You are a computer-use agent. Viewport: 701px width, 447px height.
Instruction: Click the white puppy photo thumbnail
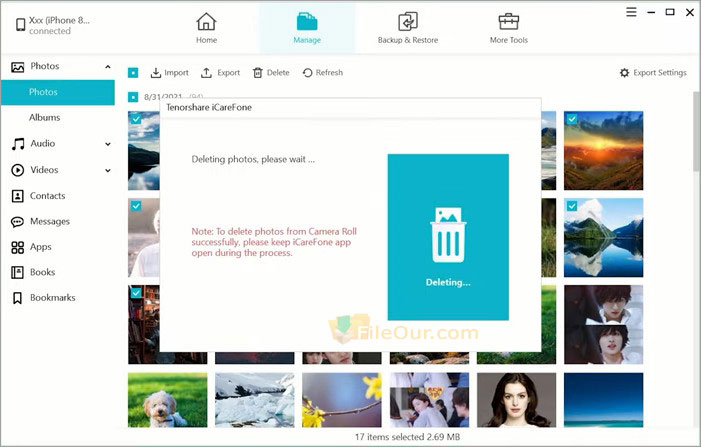pos(168,400)
